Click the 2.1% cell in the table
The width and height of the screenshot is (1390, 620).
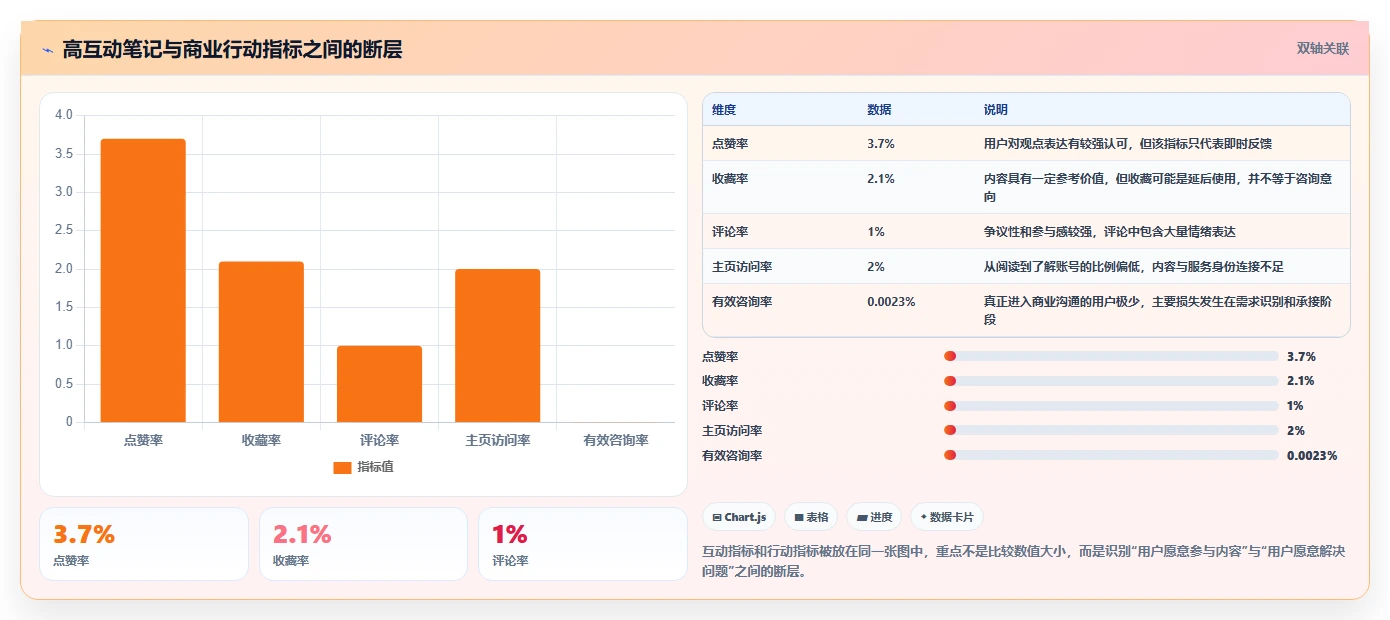[x=881, y=179]
